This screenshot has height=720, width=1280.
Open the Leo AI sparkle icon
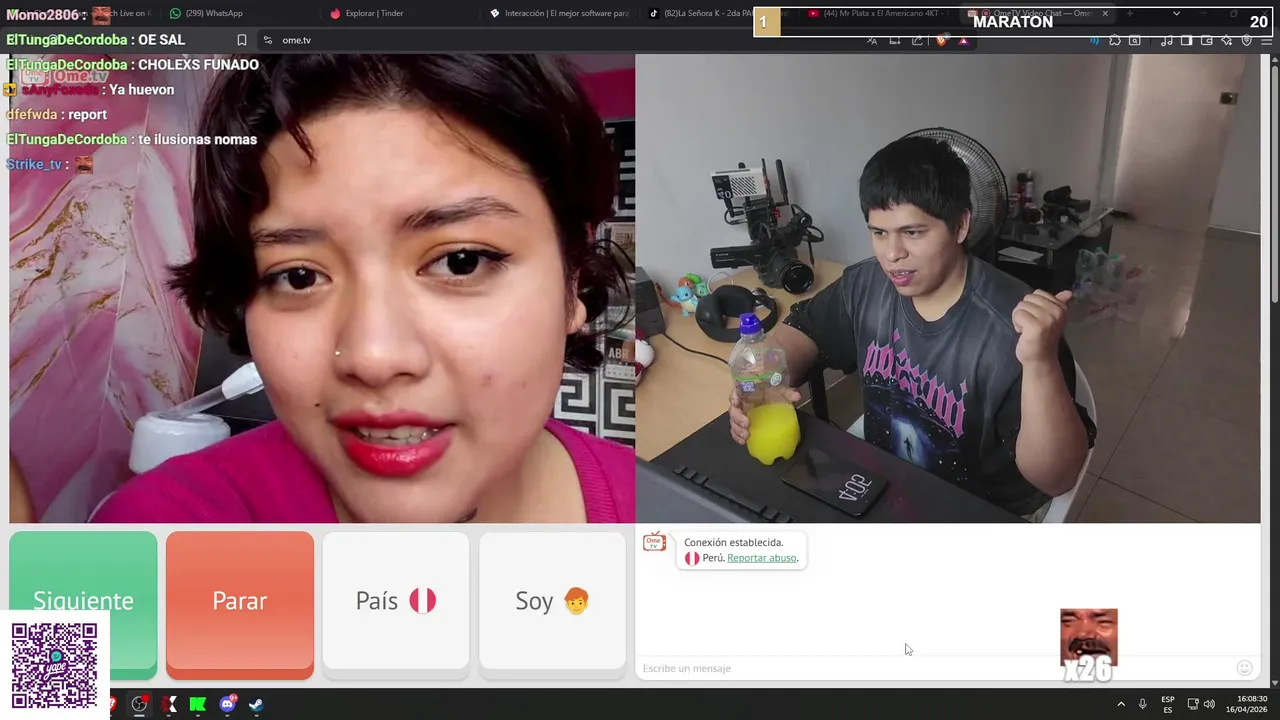1226,40
